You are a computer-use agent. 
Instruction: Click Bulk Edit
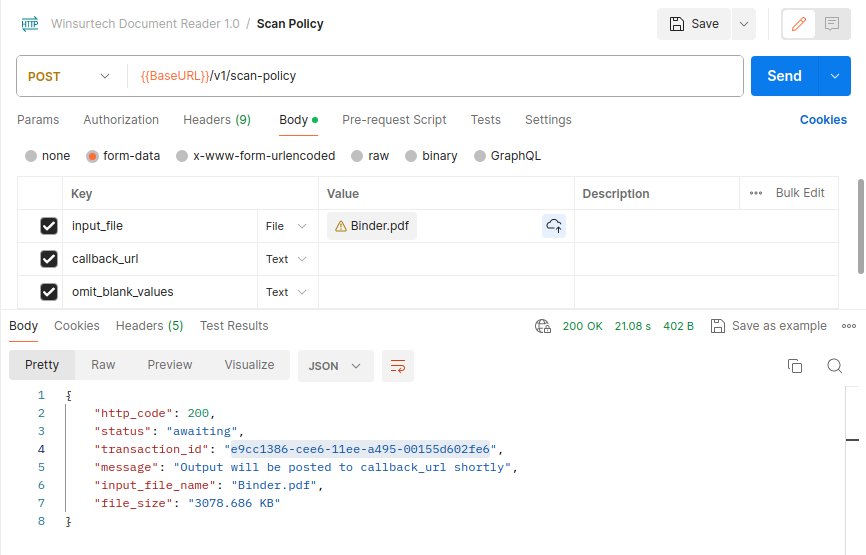pos(800,193)
